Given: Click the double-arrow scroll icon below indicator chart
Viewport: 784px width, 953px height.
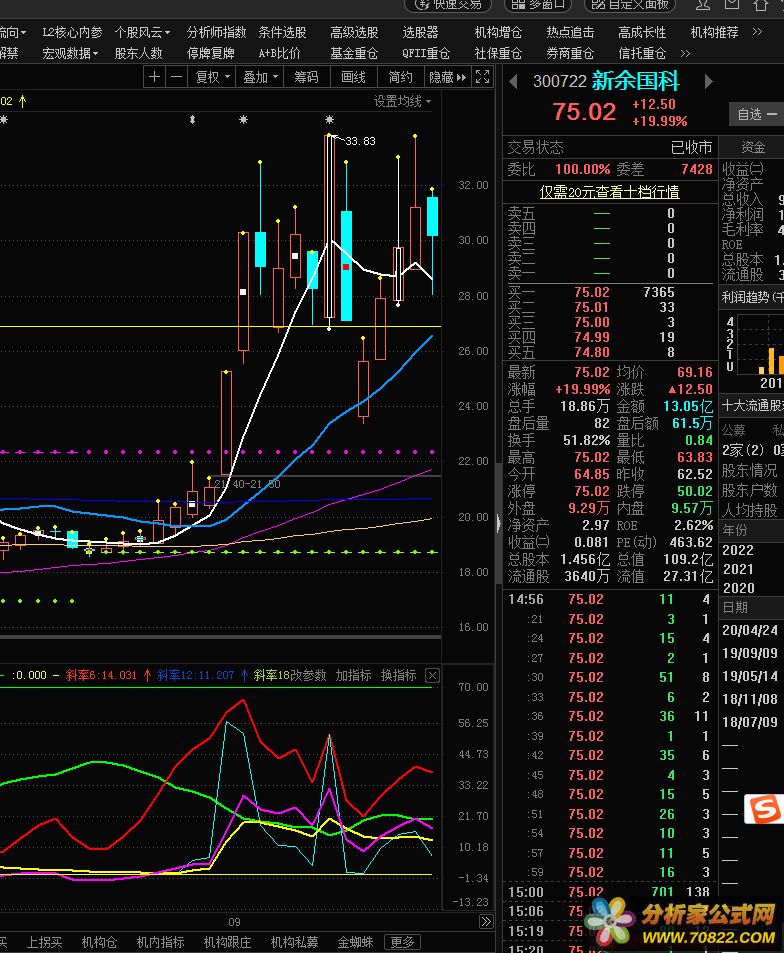Looking at the screenshot, I should [x=486, y=921].
